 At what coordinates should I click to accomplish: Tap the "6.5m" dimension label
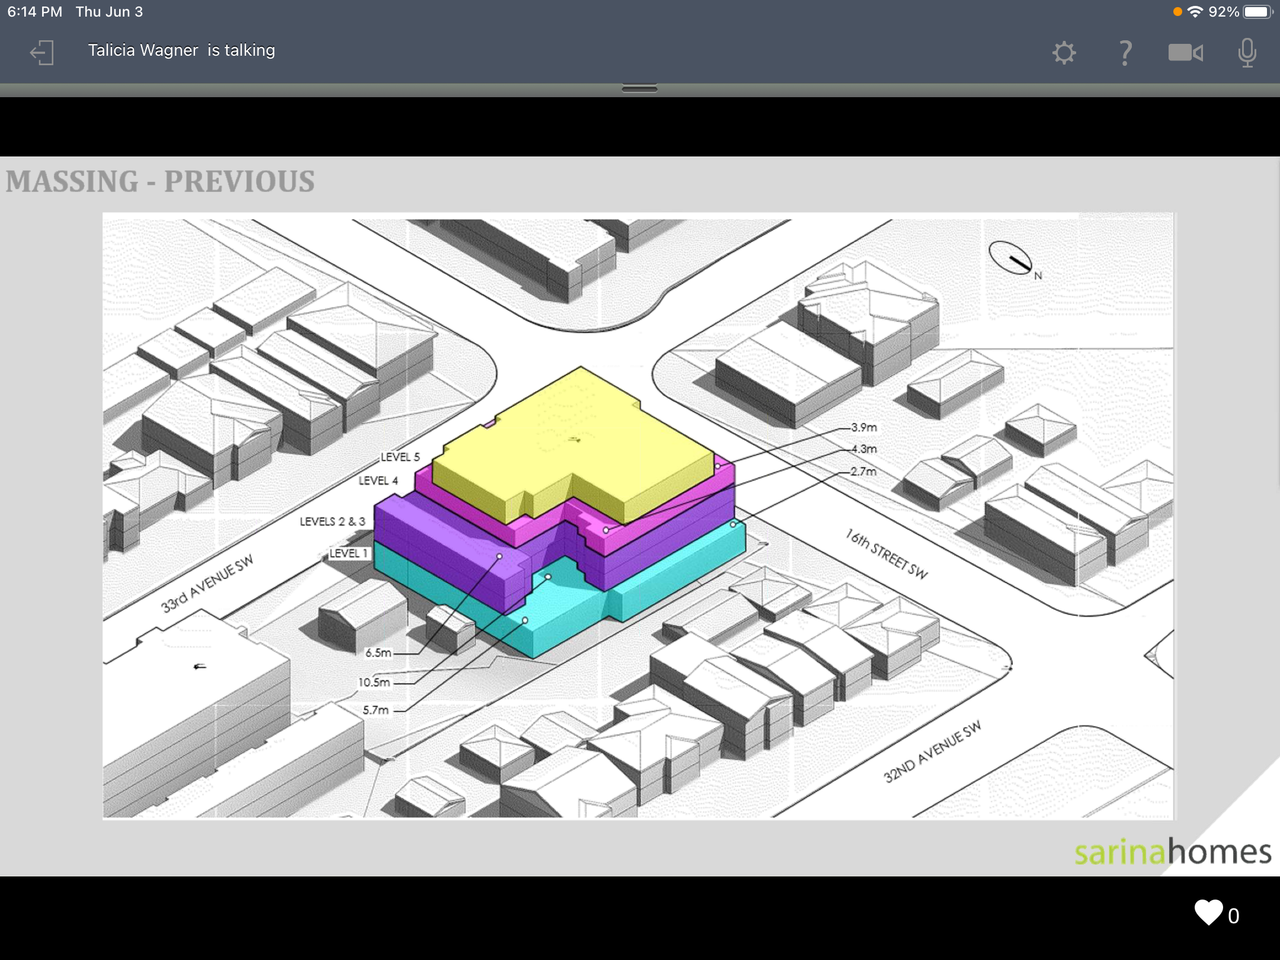(x=378, y=653)
